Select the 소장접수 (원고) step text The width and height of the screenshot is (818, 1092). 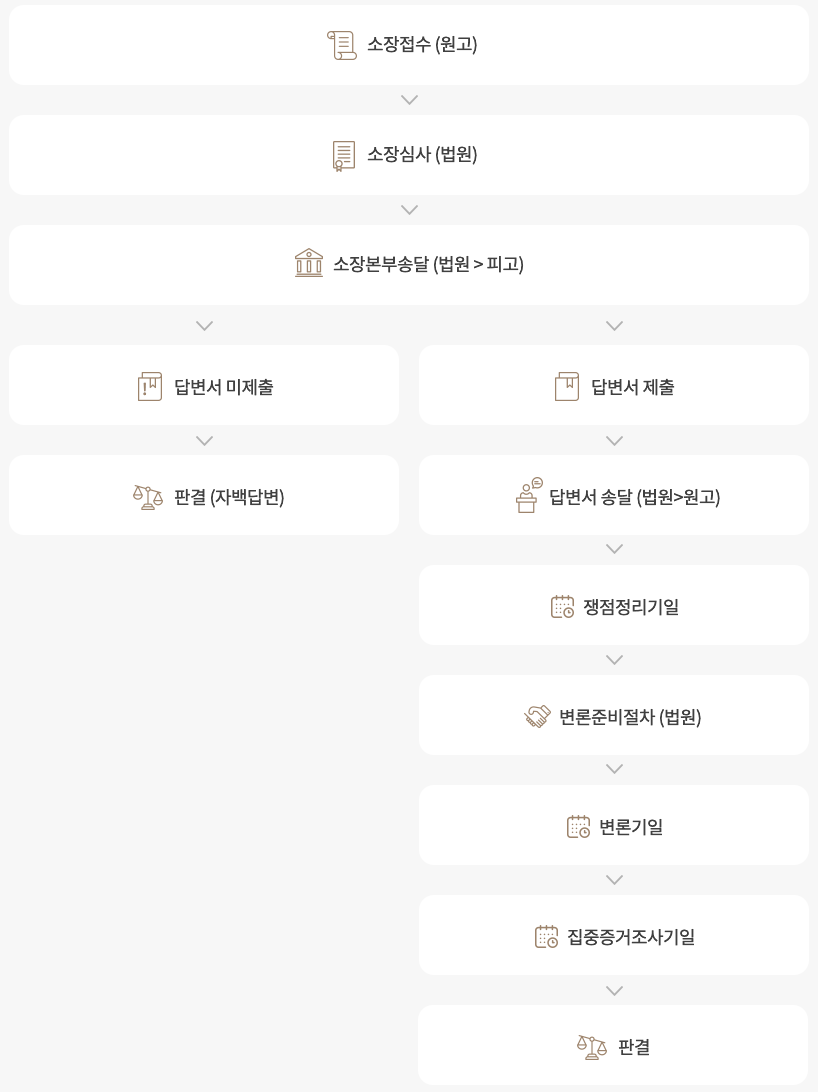[422, 45]
